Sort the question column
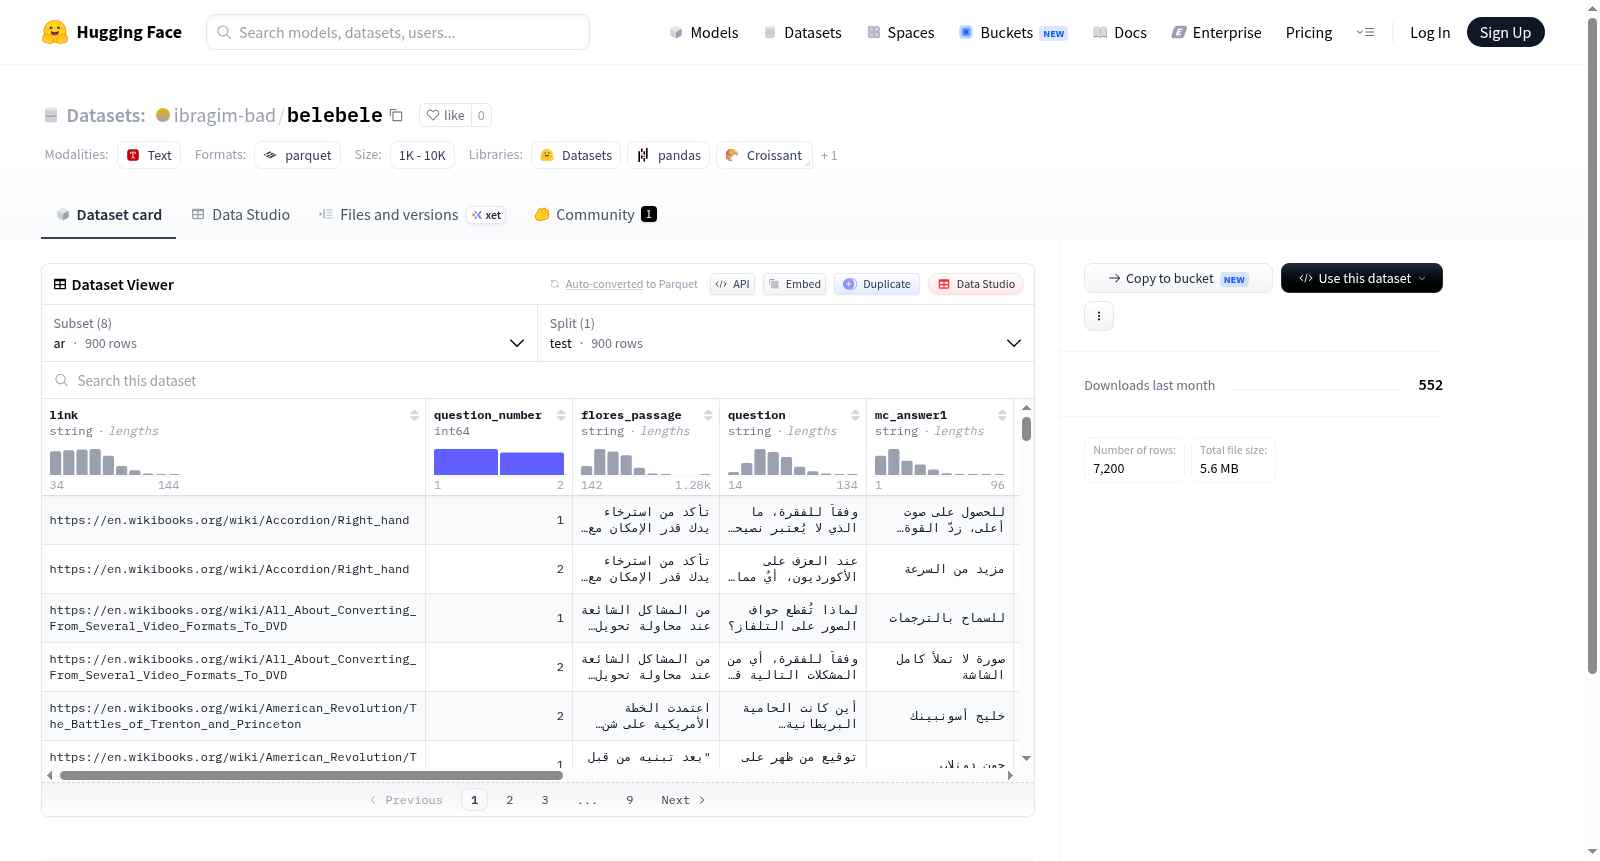1600x861 pixels. [855, 415]
